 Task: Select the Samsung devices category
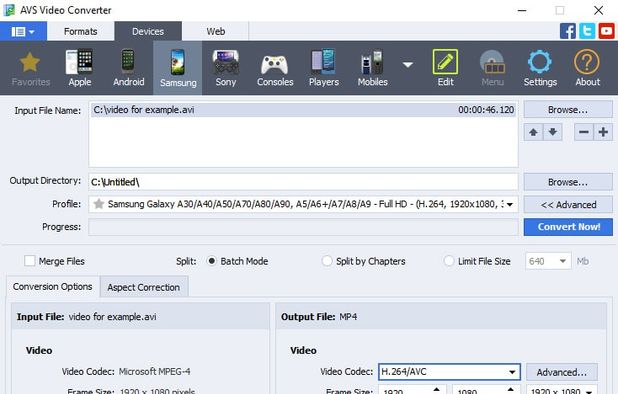pos(178,69)
